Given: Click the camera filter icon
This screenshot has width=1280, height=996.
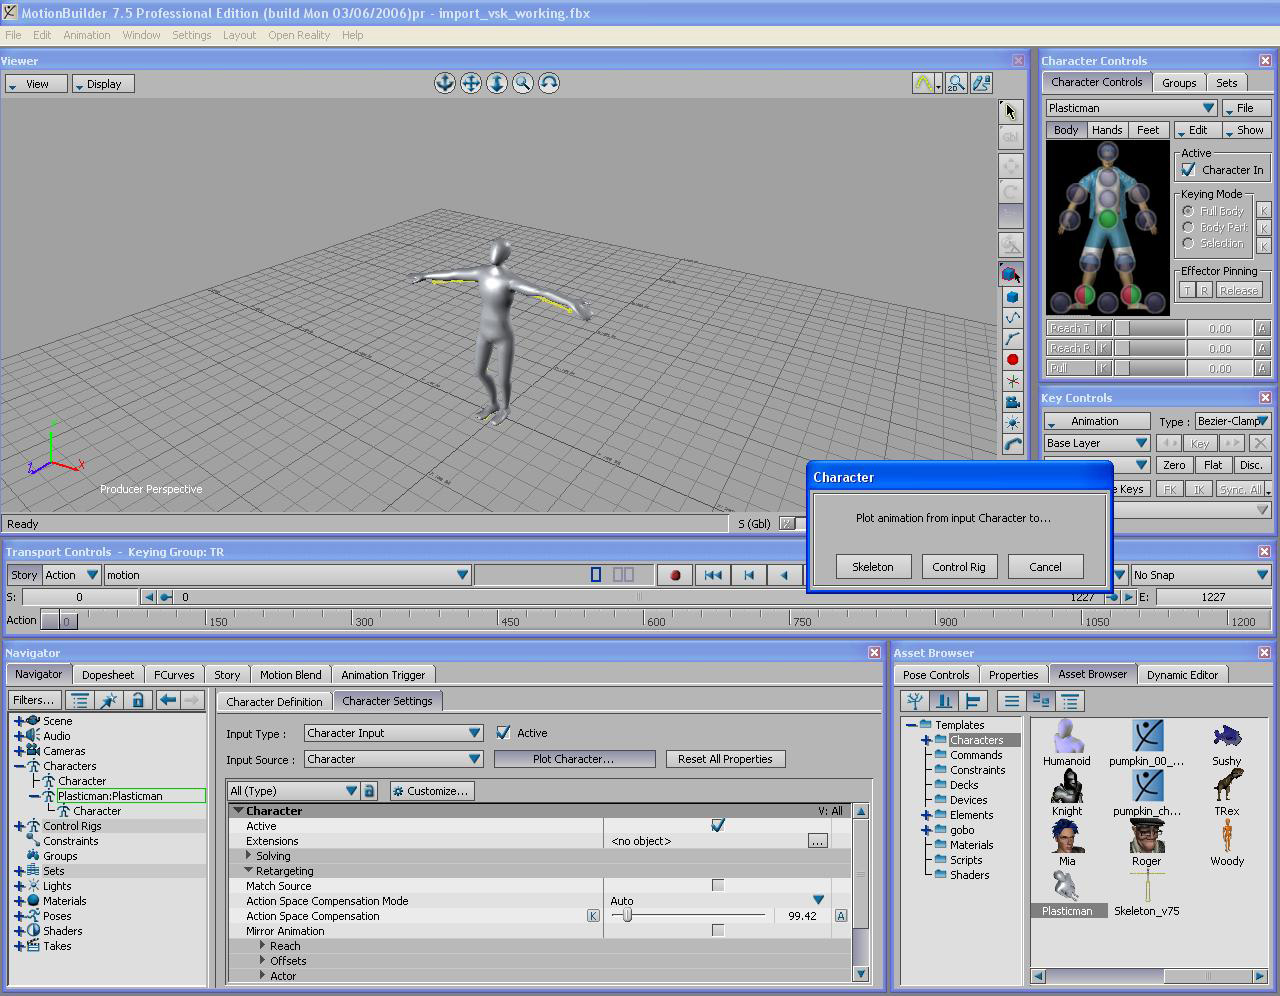Looking at the screenshot, I should (1012, 402).
